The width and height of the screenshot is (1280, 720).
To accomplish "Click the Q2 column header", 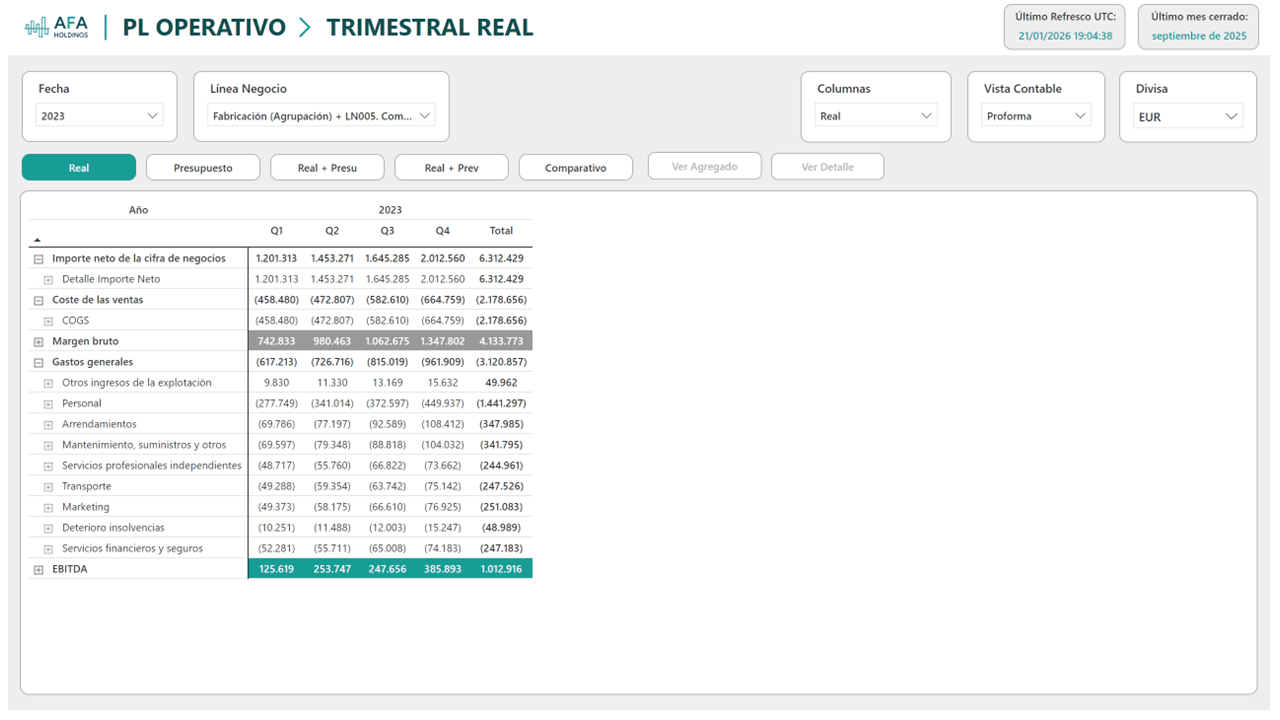I will point(332,231).
